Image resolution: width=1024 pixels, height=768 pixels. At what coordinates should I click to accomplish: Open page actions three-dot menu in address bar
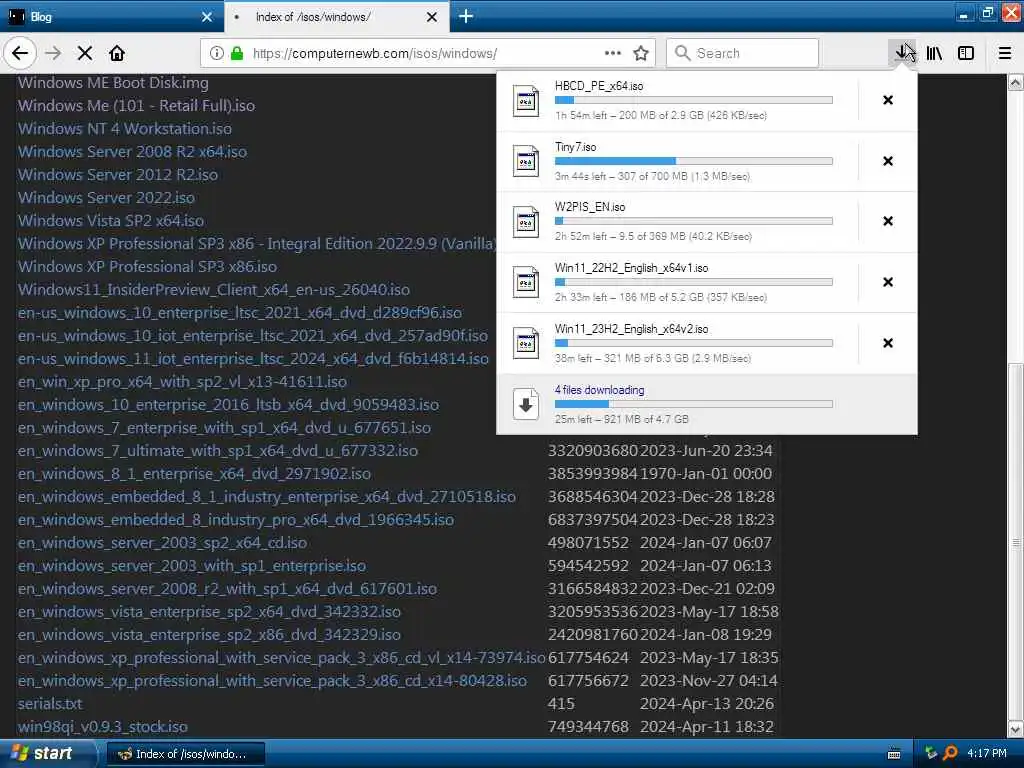tap(613, 53)
